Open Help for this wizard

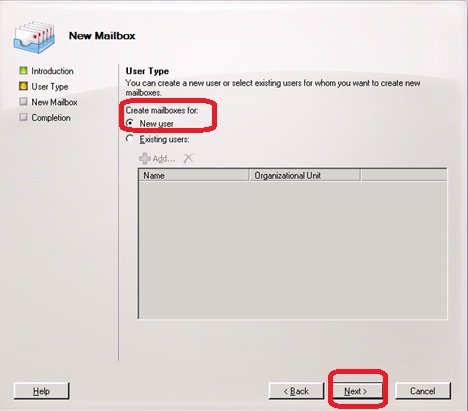tap(41, 391)
